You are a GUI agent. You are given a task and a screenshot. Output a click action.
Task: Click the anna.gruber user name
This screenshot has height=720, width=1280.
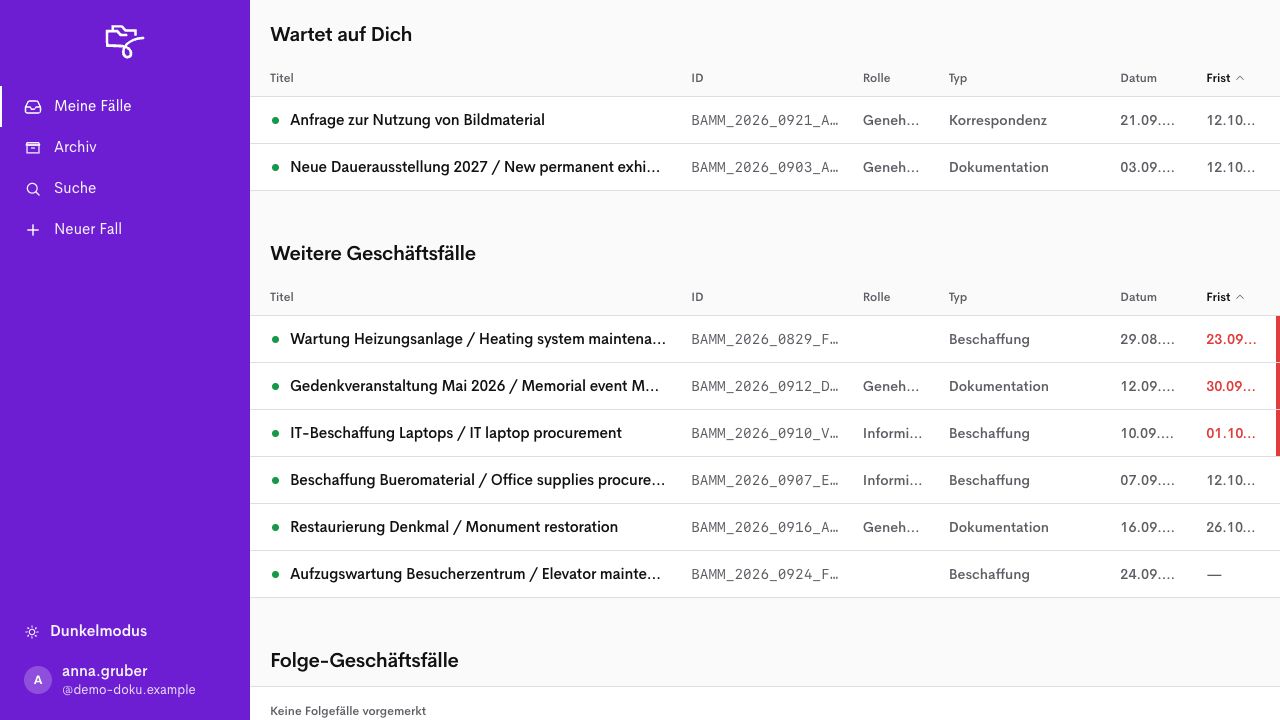[x=105, y=671]
